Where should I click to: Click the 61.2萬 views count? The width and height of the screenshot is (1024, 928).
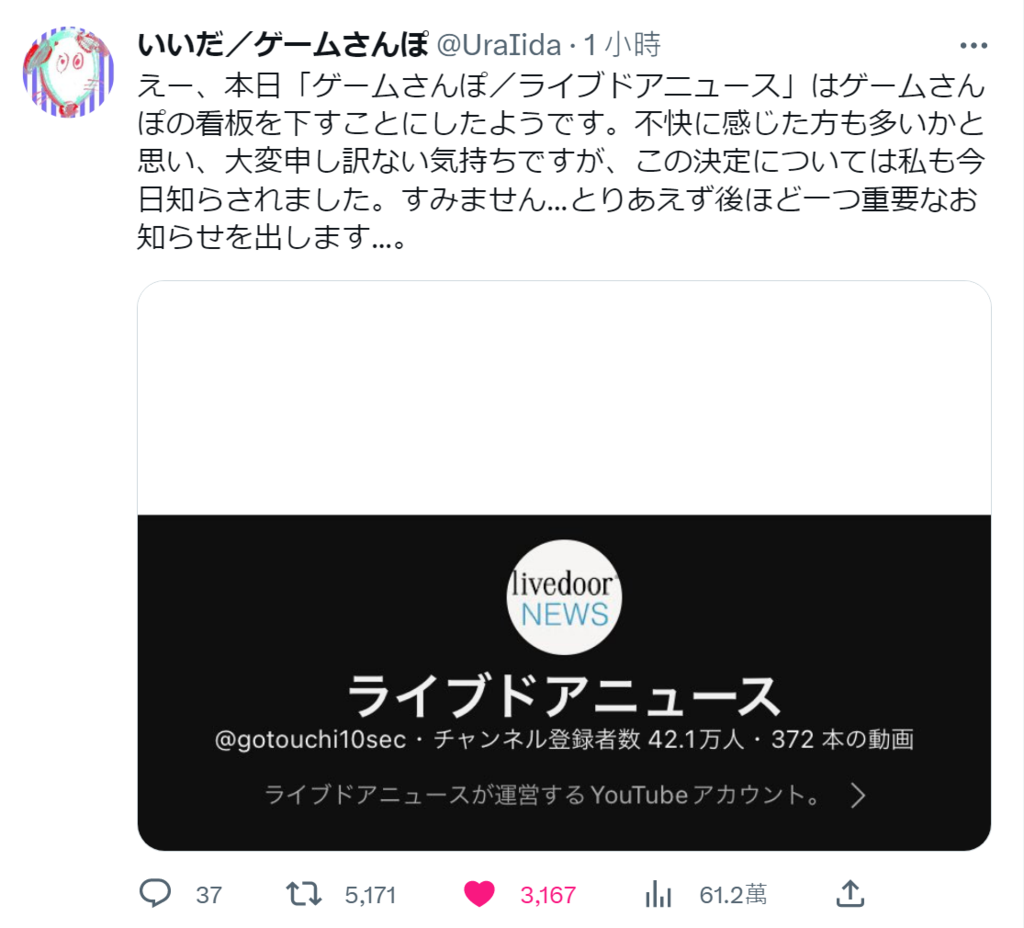point(733,894)
